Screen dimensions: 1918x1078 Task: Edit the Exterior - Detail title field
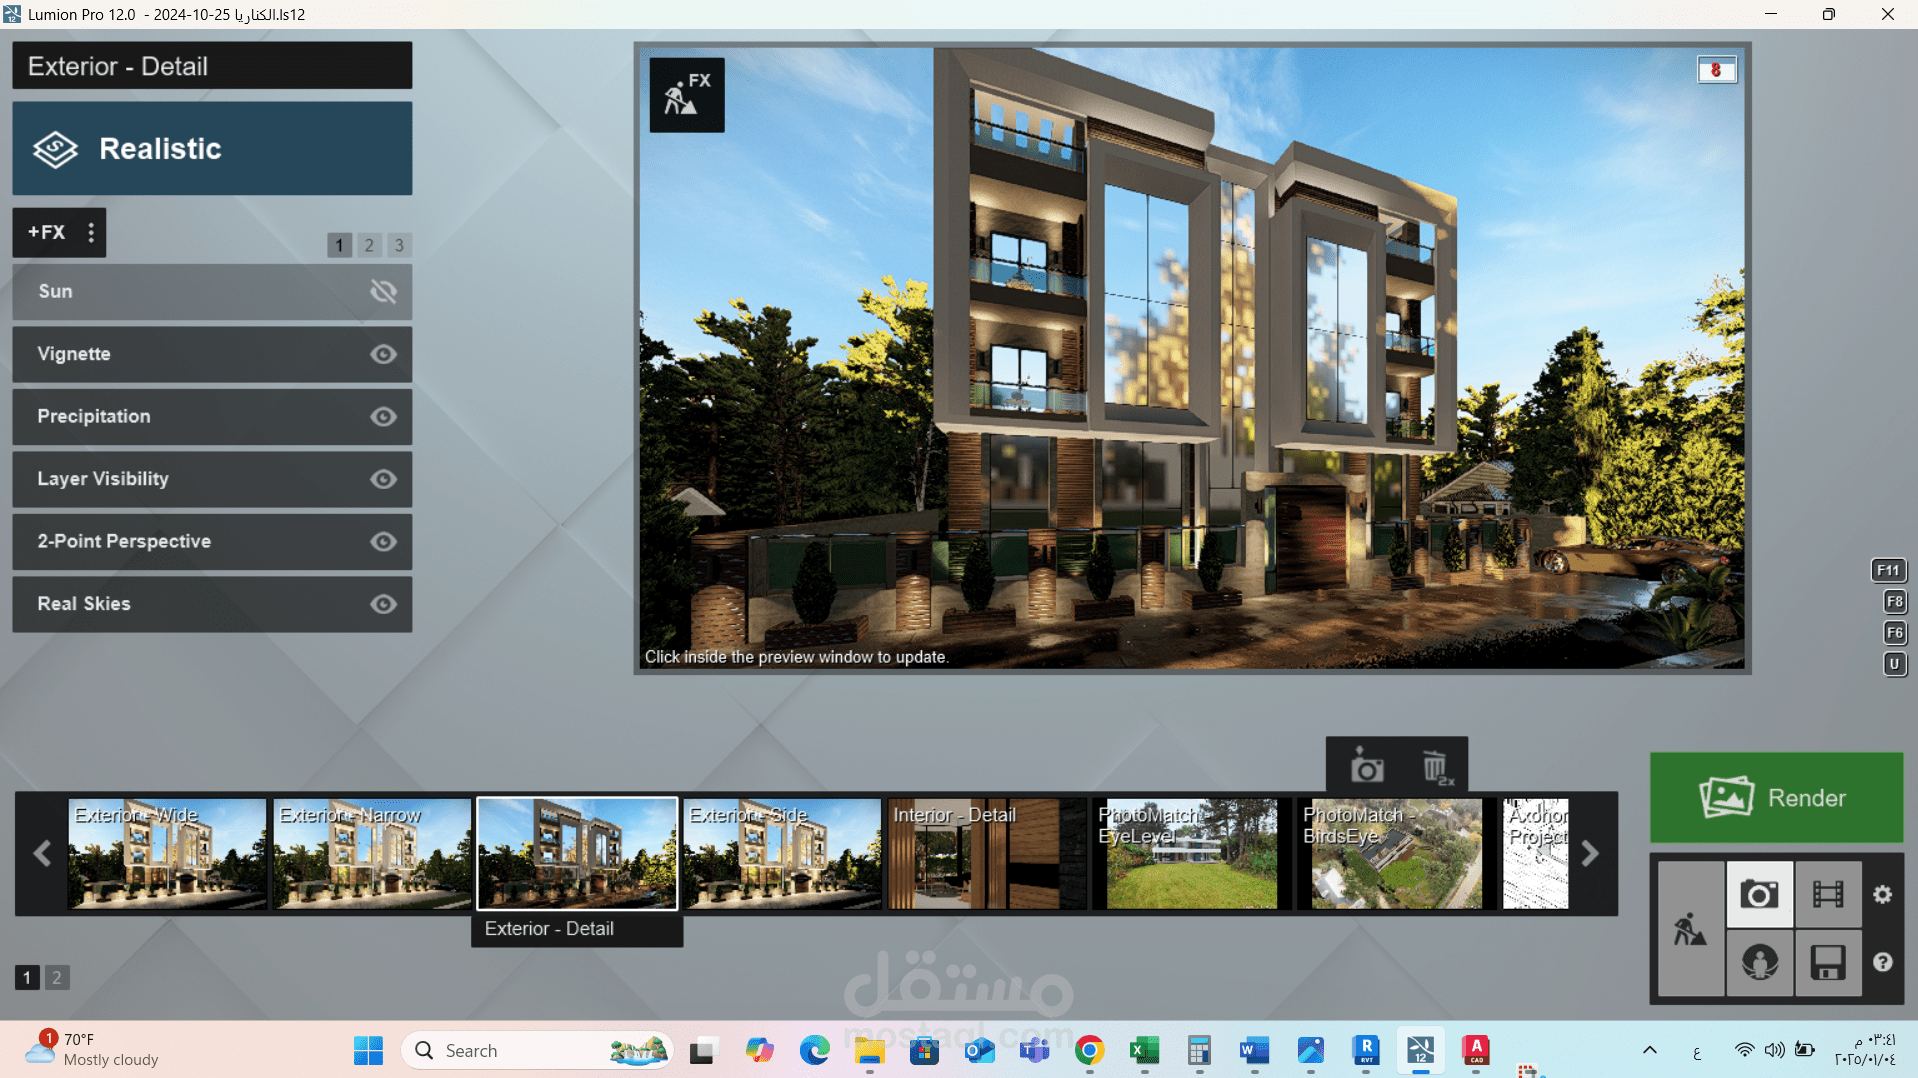click(212, 66)
